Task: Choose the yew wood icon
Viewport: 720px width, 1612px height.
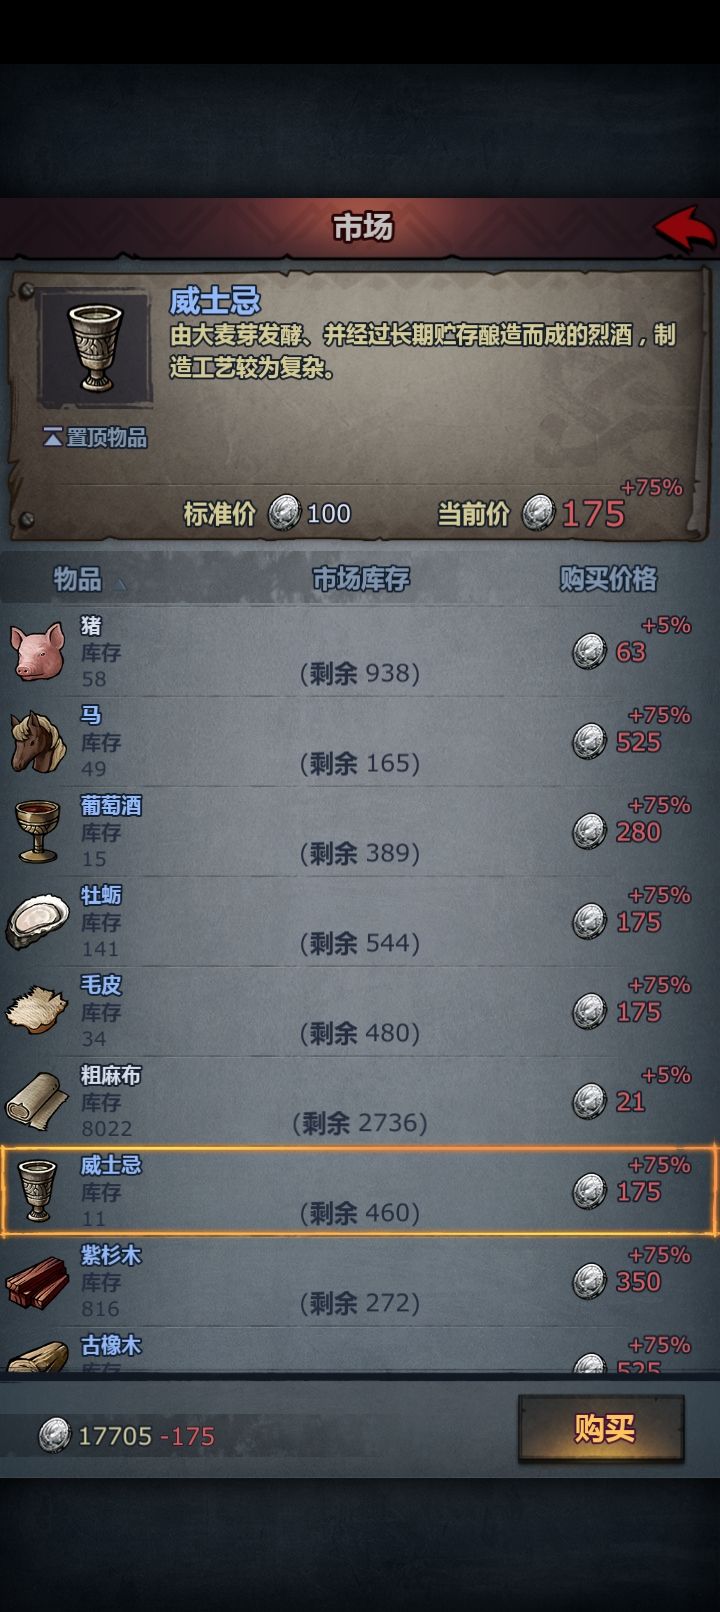Action: 37,1282
